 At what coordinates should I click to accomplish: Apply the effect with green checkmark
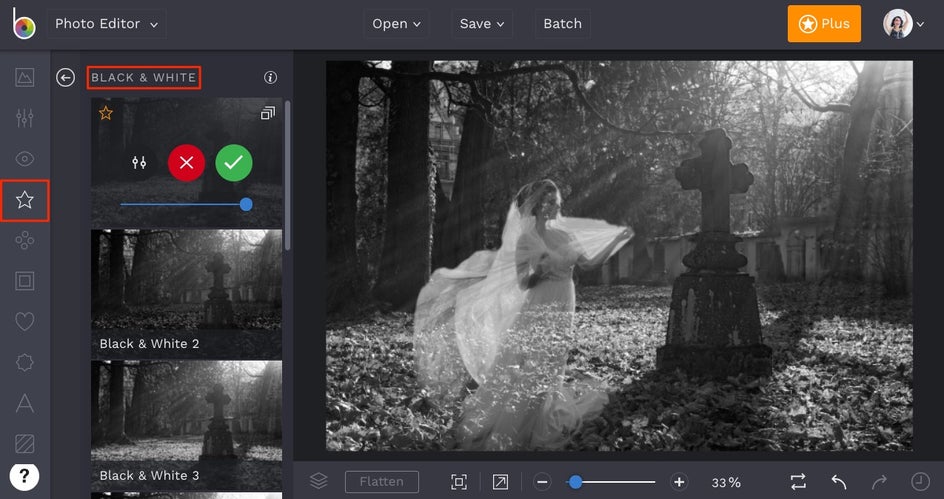pos(234,162)
